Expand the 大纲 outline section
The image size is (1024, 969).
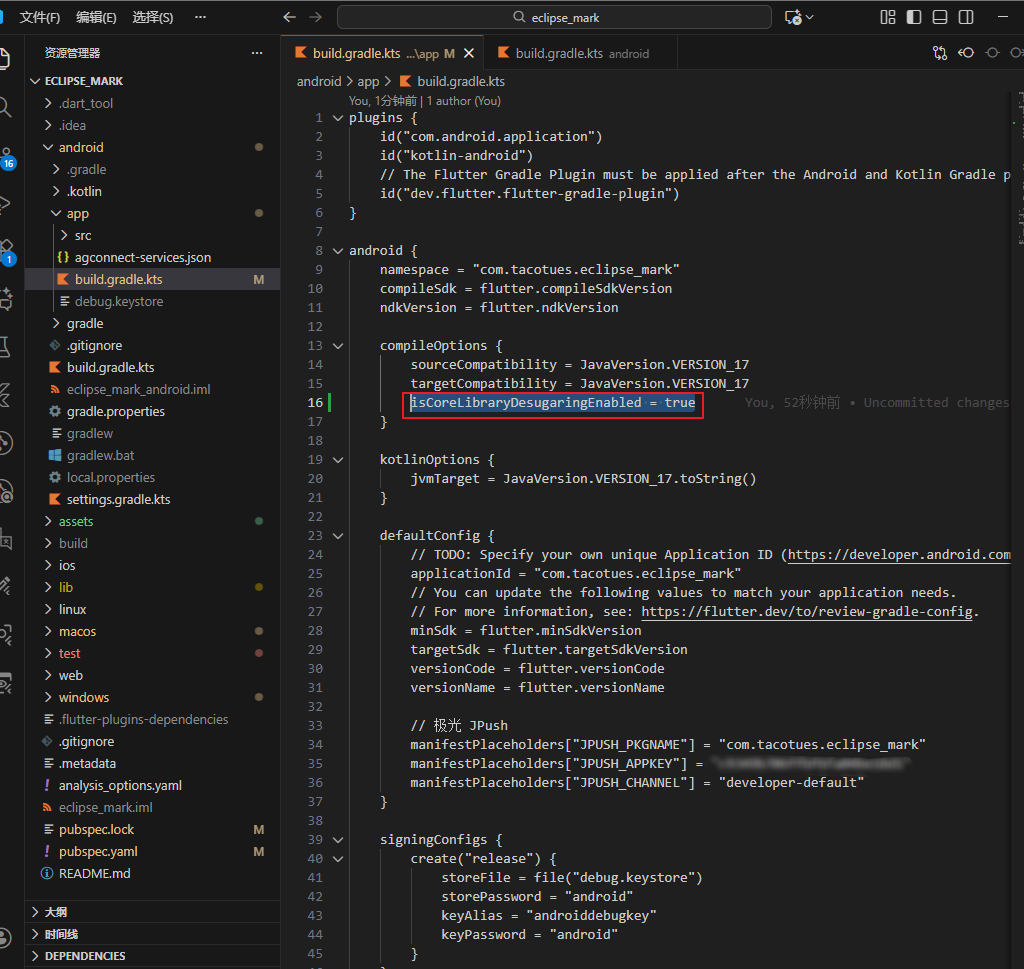(x=153, y=912)
